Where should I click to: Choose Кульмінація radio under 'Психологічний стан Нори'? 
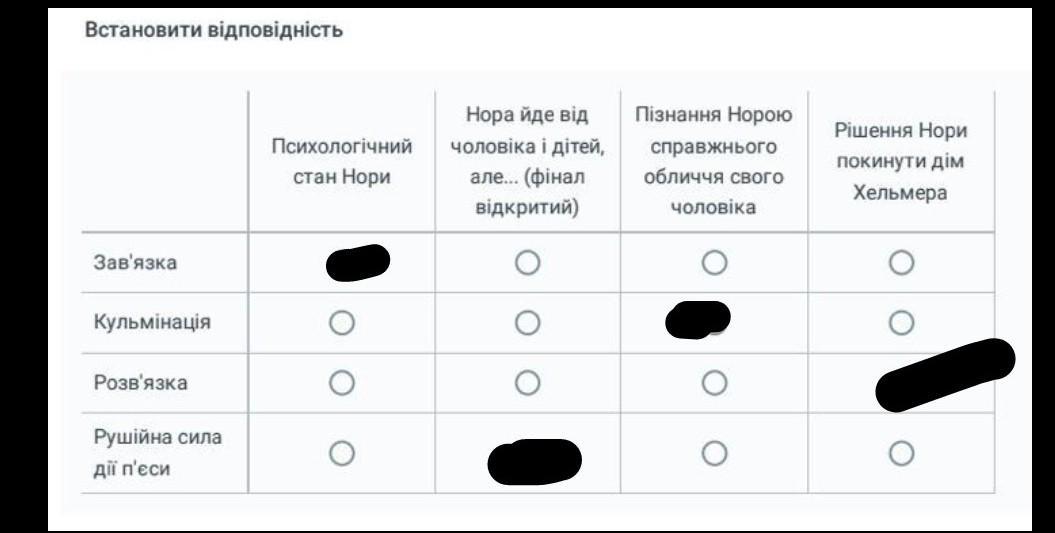[342, 323]
